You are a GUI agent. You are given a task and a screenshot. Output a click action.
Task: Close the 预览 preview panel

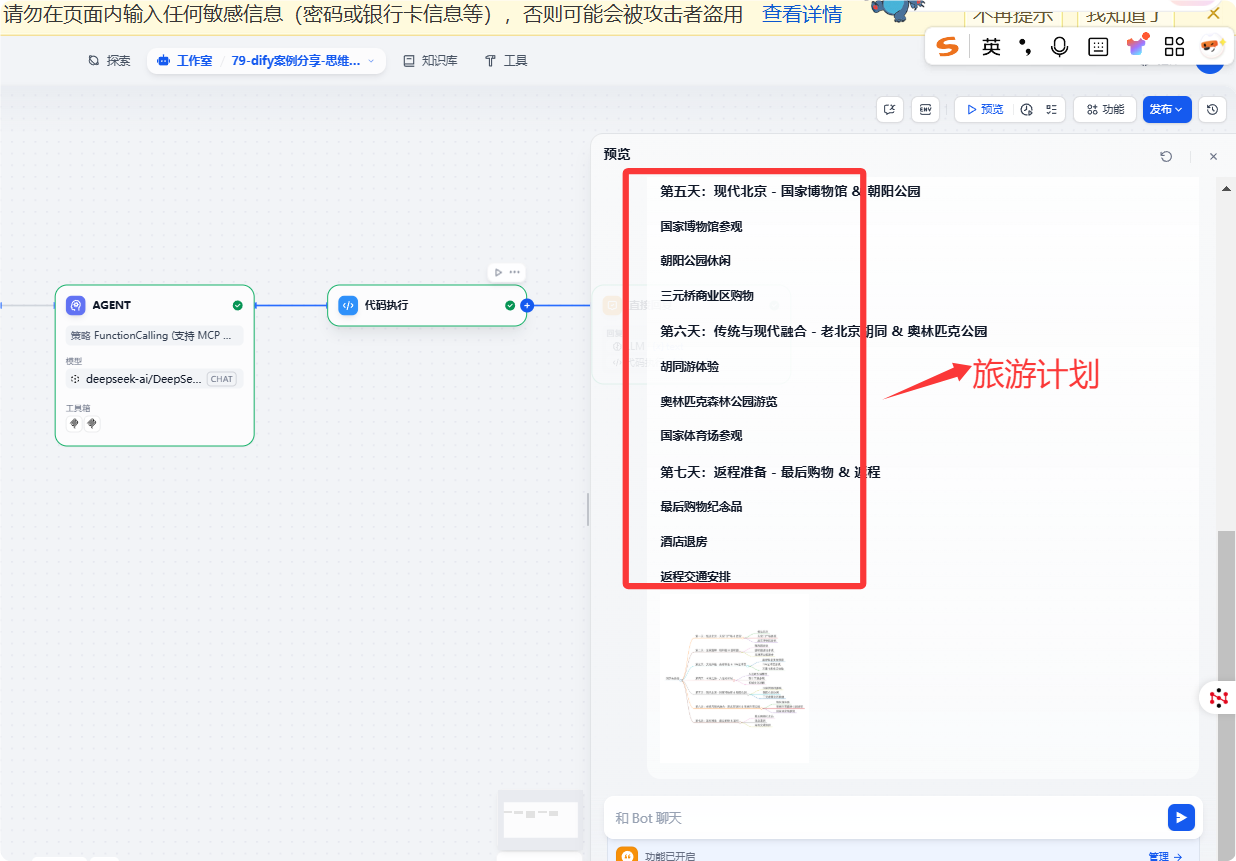1213,156
